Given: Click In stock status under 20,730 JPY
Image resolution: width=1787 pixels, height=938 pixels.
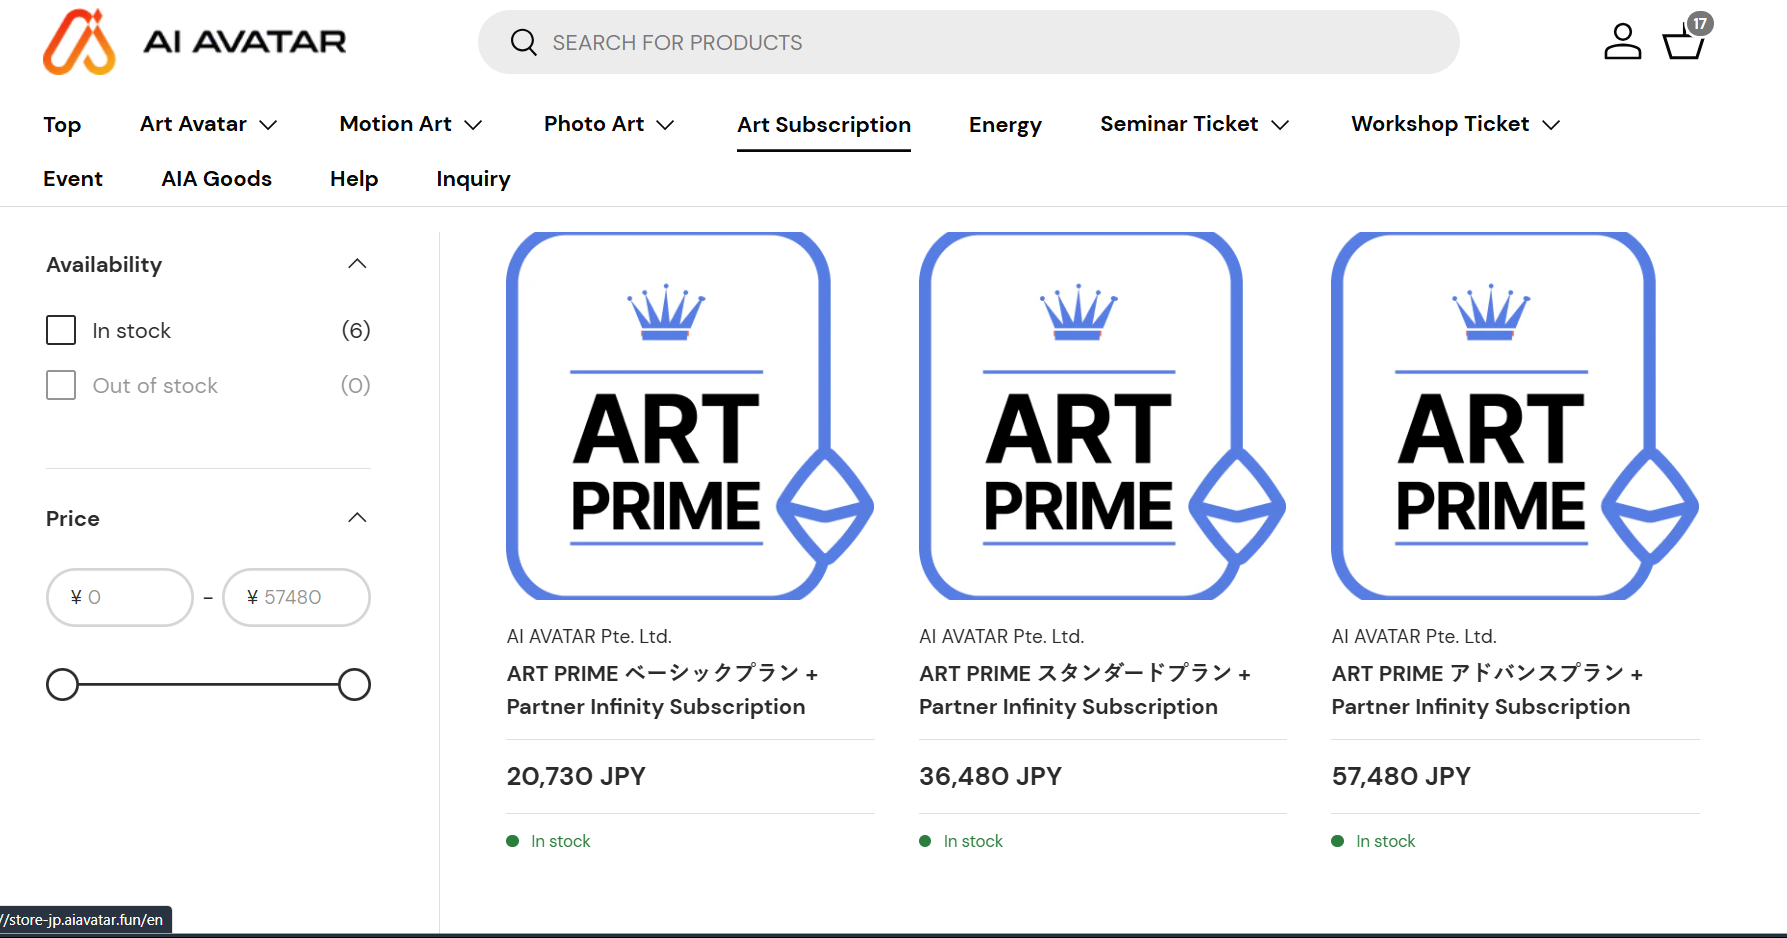Looking at the screenshot, I should tap(549, 841).
